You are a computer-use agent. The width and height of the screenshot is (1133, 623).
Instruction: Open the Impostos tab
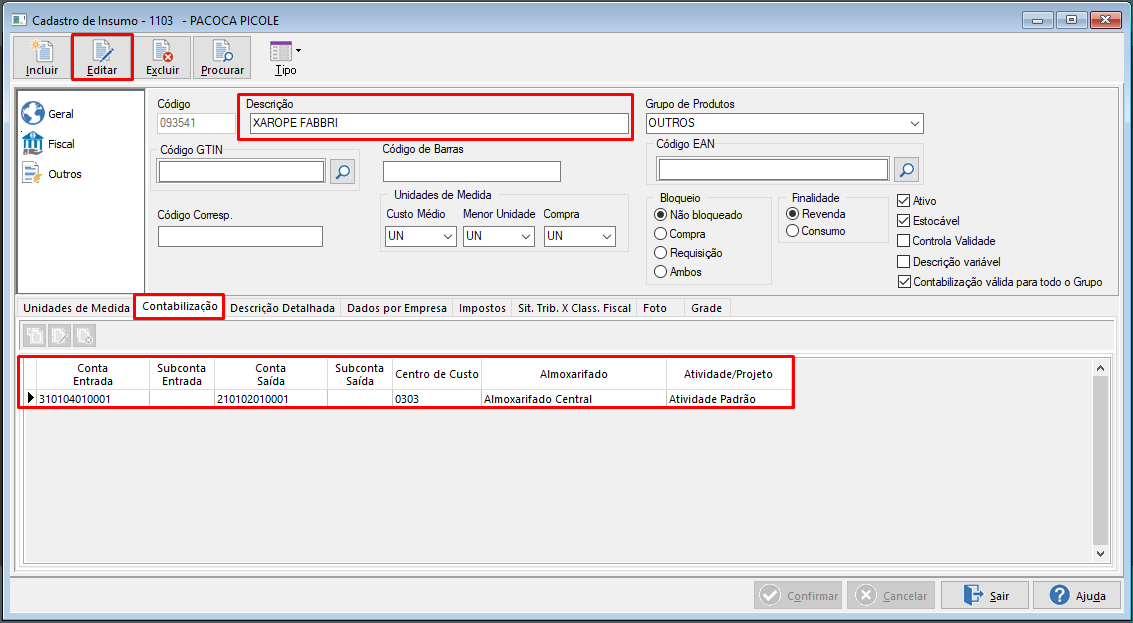tap(483, 308)
